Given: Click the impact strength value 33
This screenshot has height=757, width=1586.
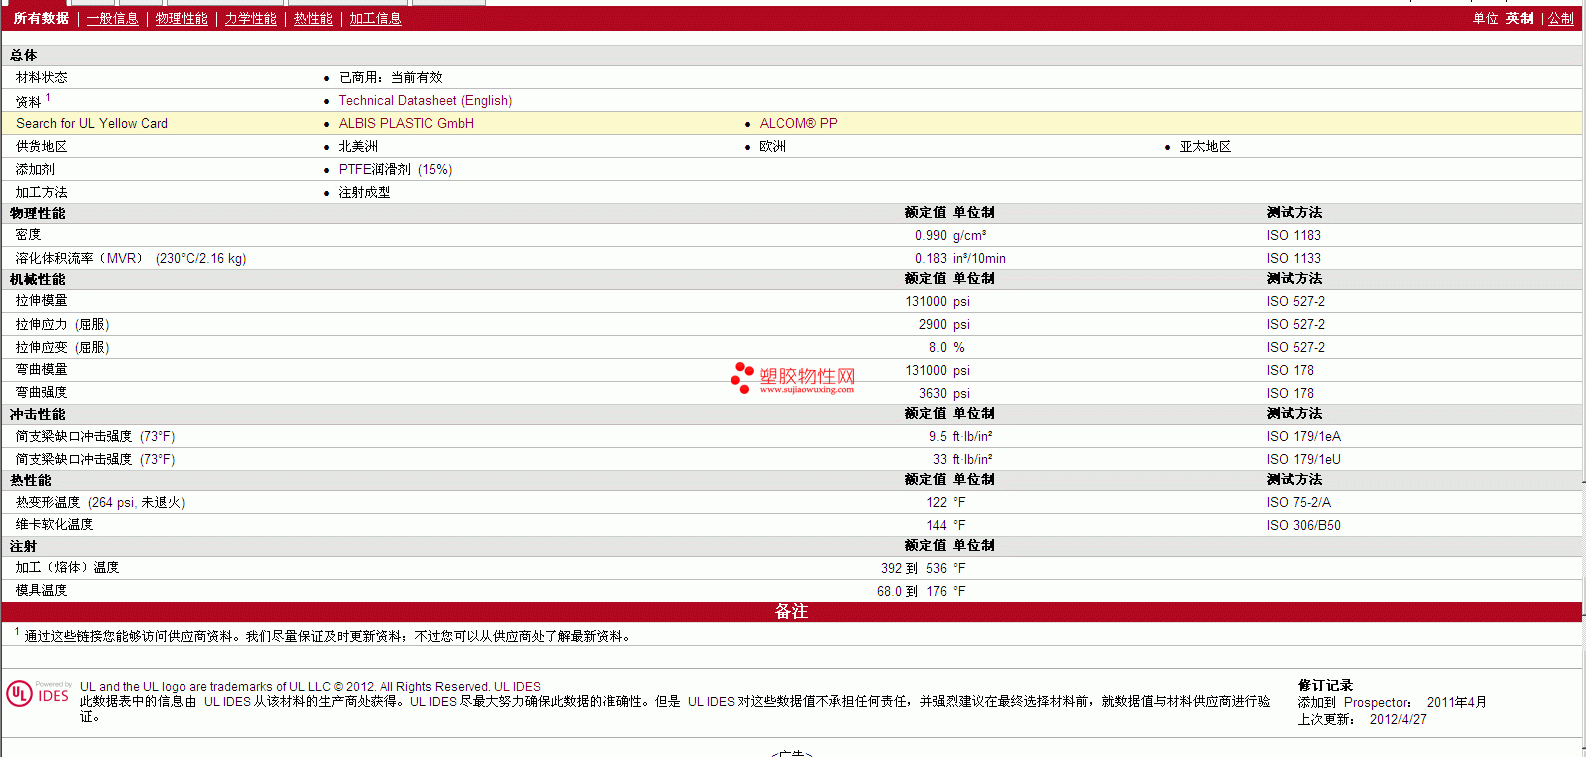Looking at the screenshot, I should tap(940, 460).
